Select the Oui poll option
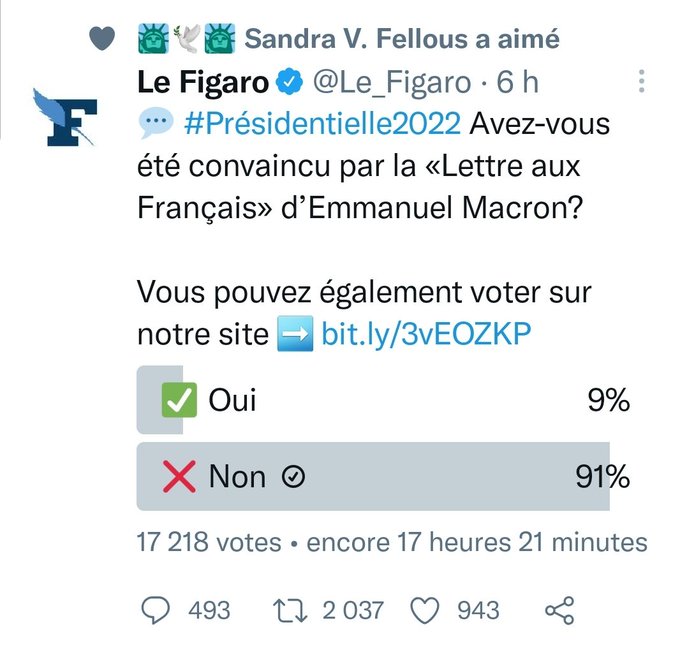 pos(233,401)
